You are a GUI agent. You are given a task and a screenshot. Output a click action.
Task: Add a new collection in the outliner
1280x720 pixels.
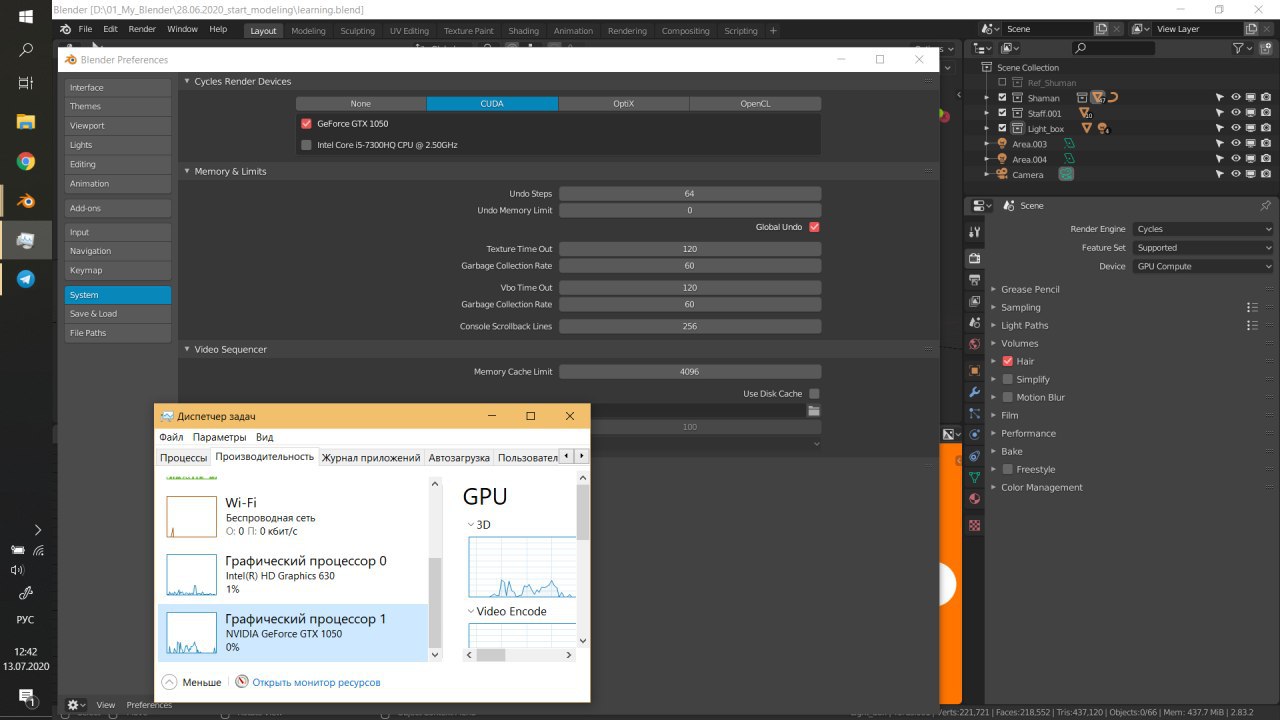[1267, 48]
